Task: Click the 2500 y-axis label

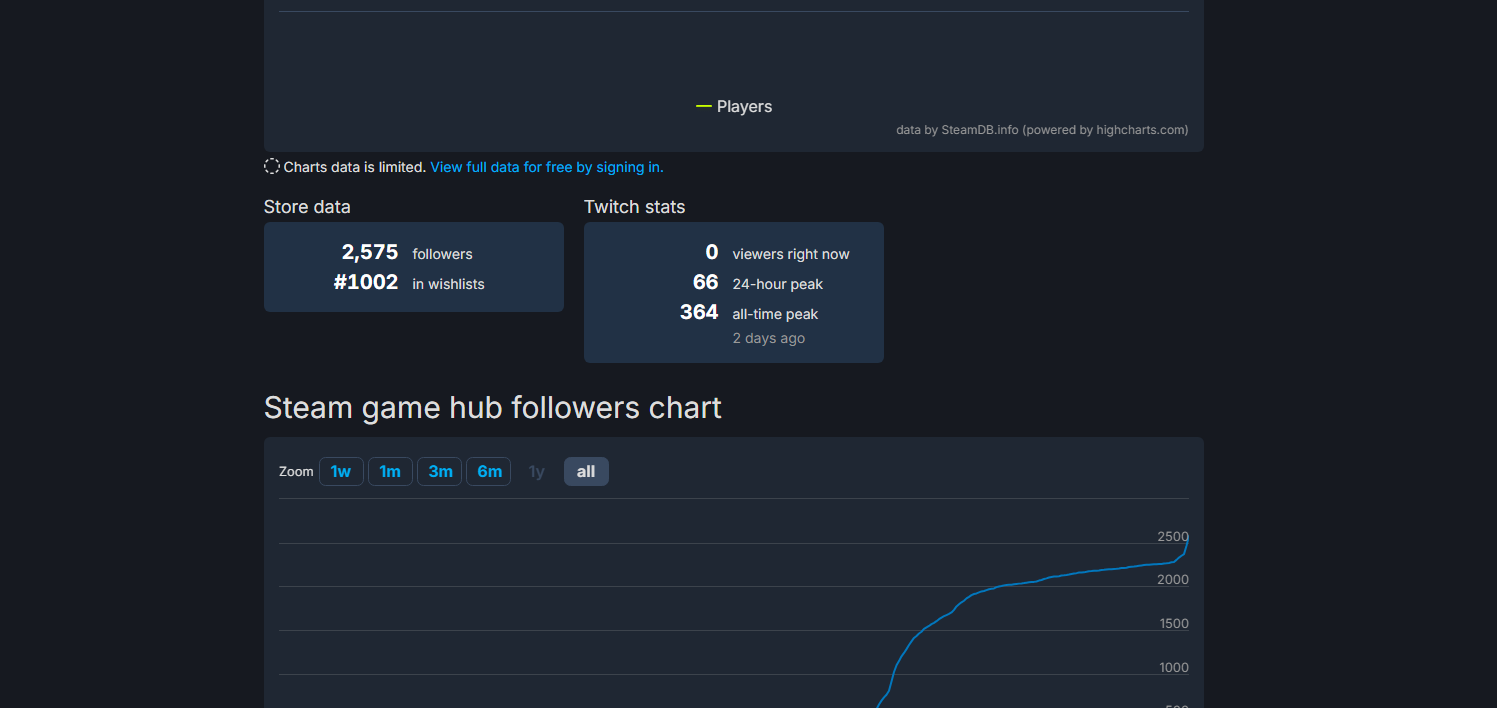Action: pos(1172,537)
